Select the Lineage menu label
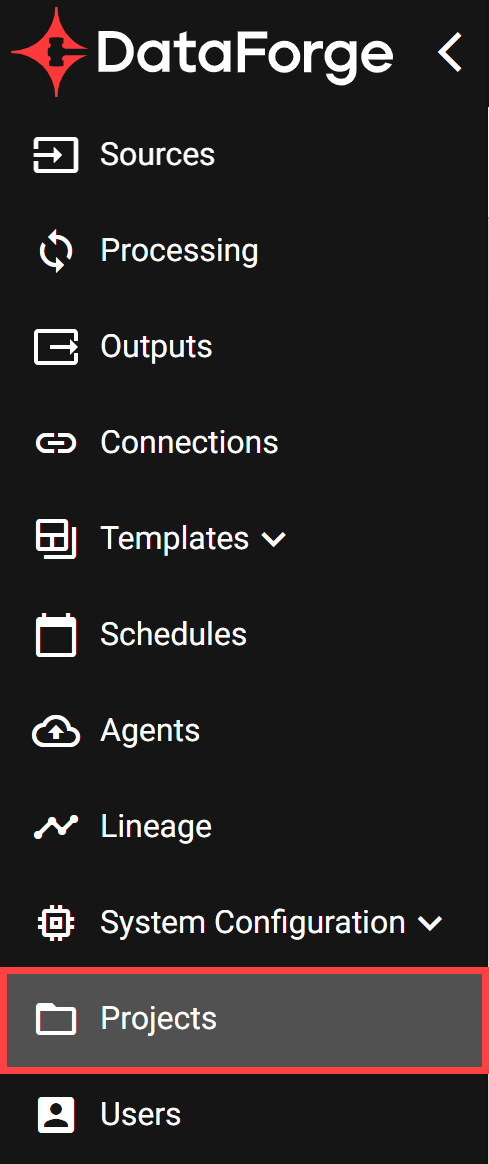Viewport: 489px width, 1164px height. click(156, 826)
